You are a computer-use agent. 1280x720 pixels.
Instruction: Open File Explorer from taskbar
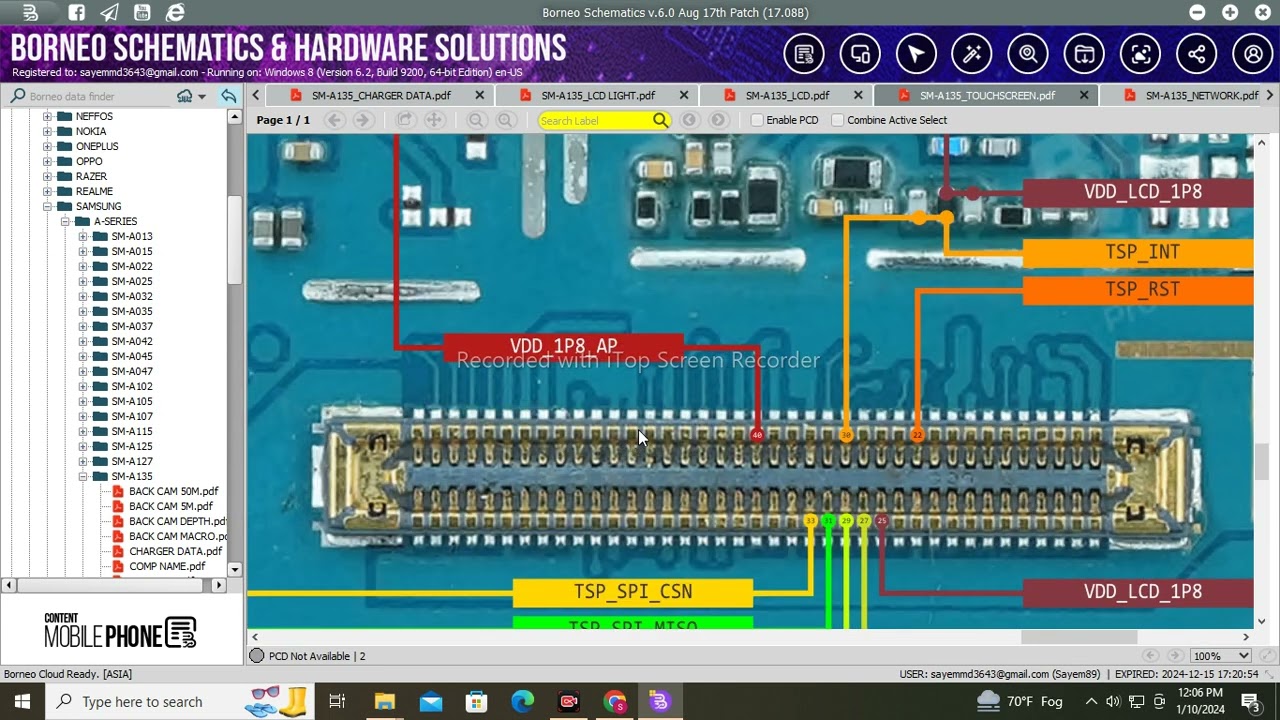[x=385, y=701]
